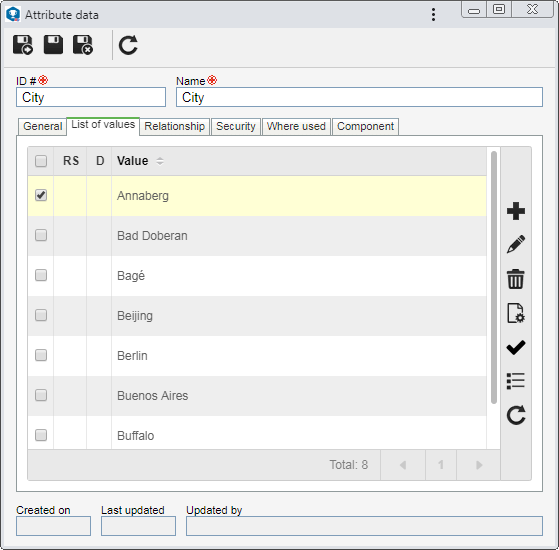Select the Berlin value text
The width and height of the screenshot is (559, 550).
click(x=132, y=355)
